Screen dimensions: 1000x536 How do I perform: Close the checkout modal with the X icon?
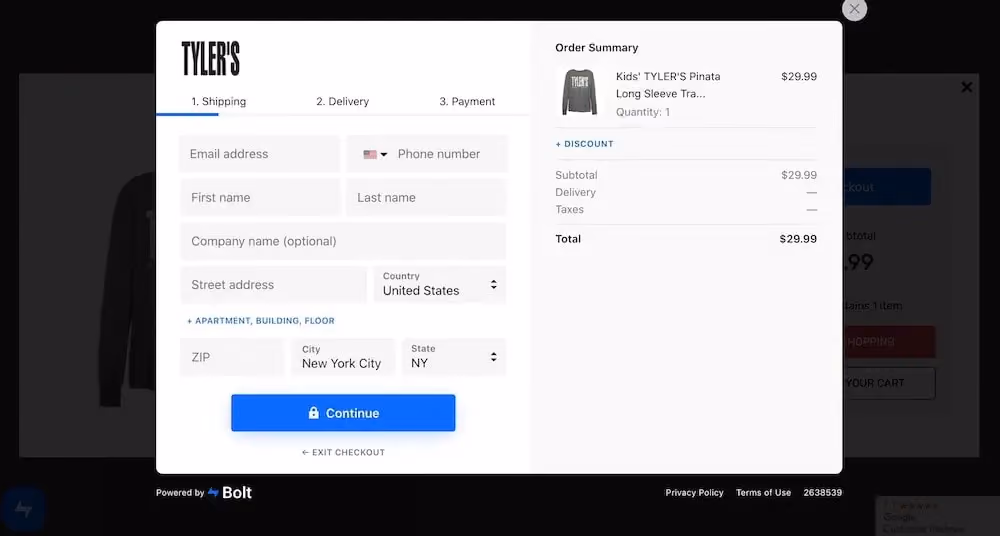[854, 9]
